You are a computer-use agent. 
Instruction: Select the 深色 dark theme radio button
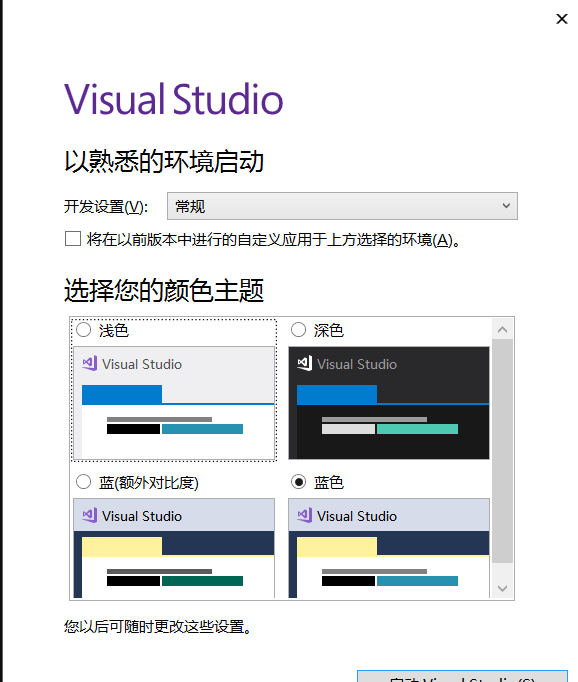pos(298,330)
